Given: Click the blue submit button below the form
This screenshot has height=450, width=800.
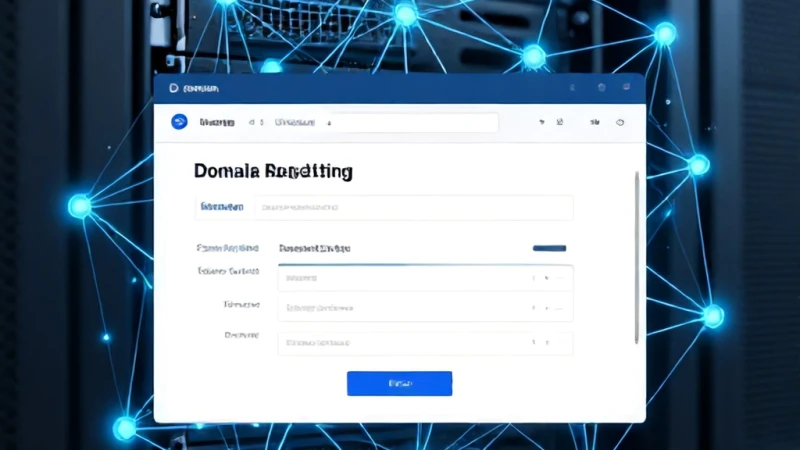Looking at the screenshot, I should pos(399,383).
